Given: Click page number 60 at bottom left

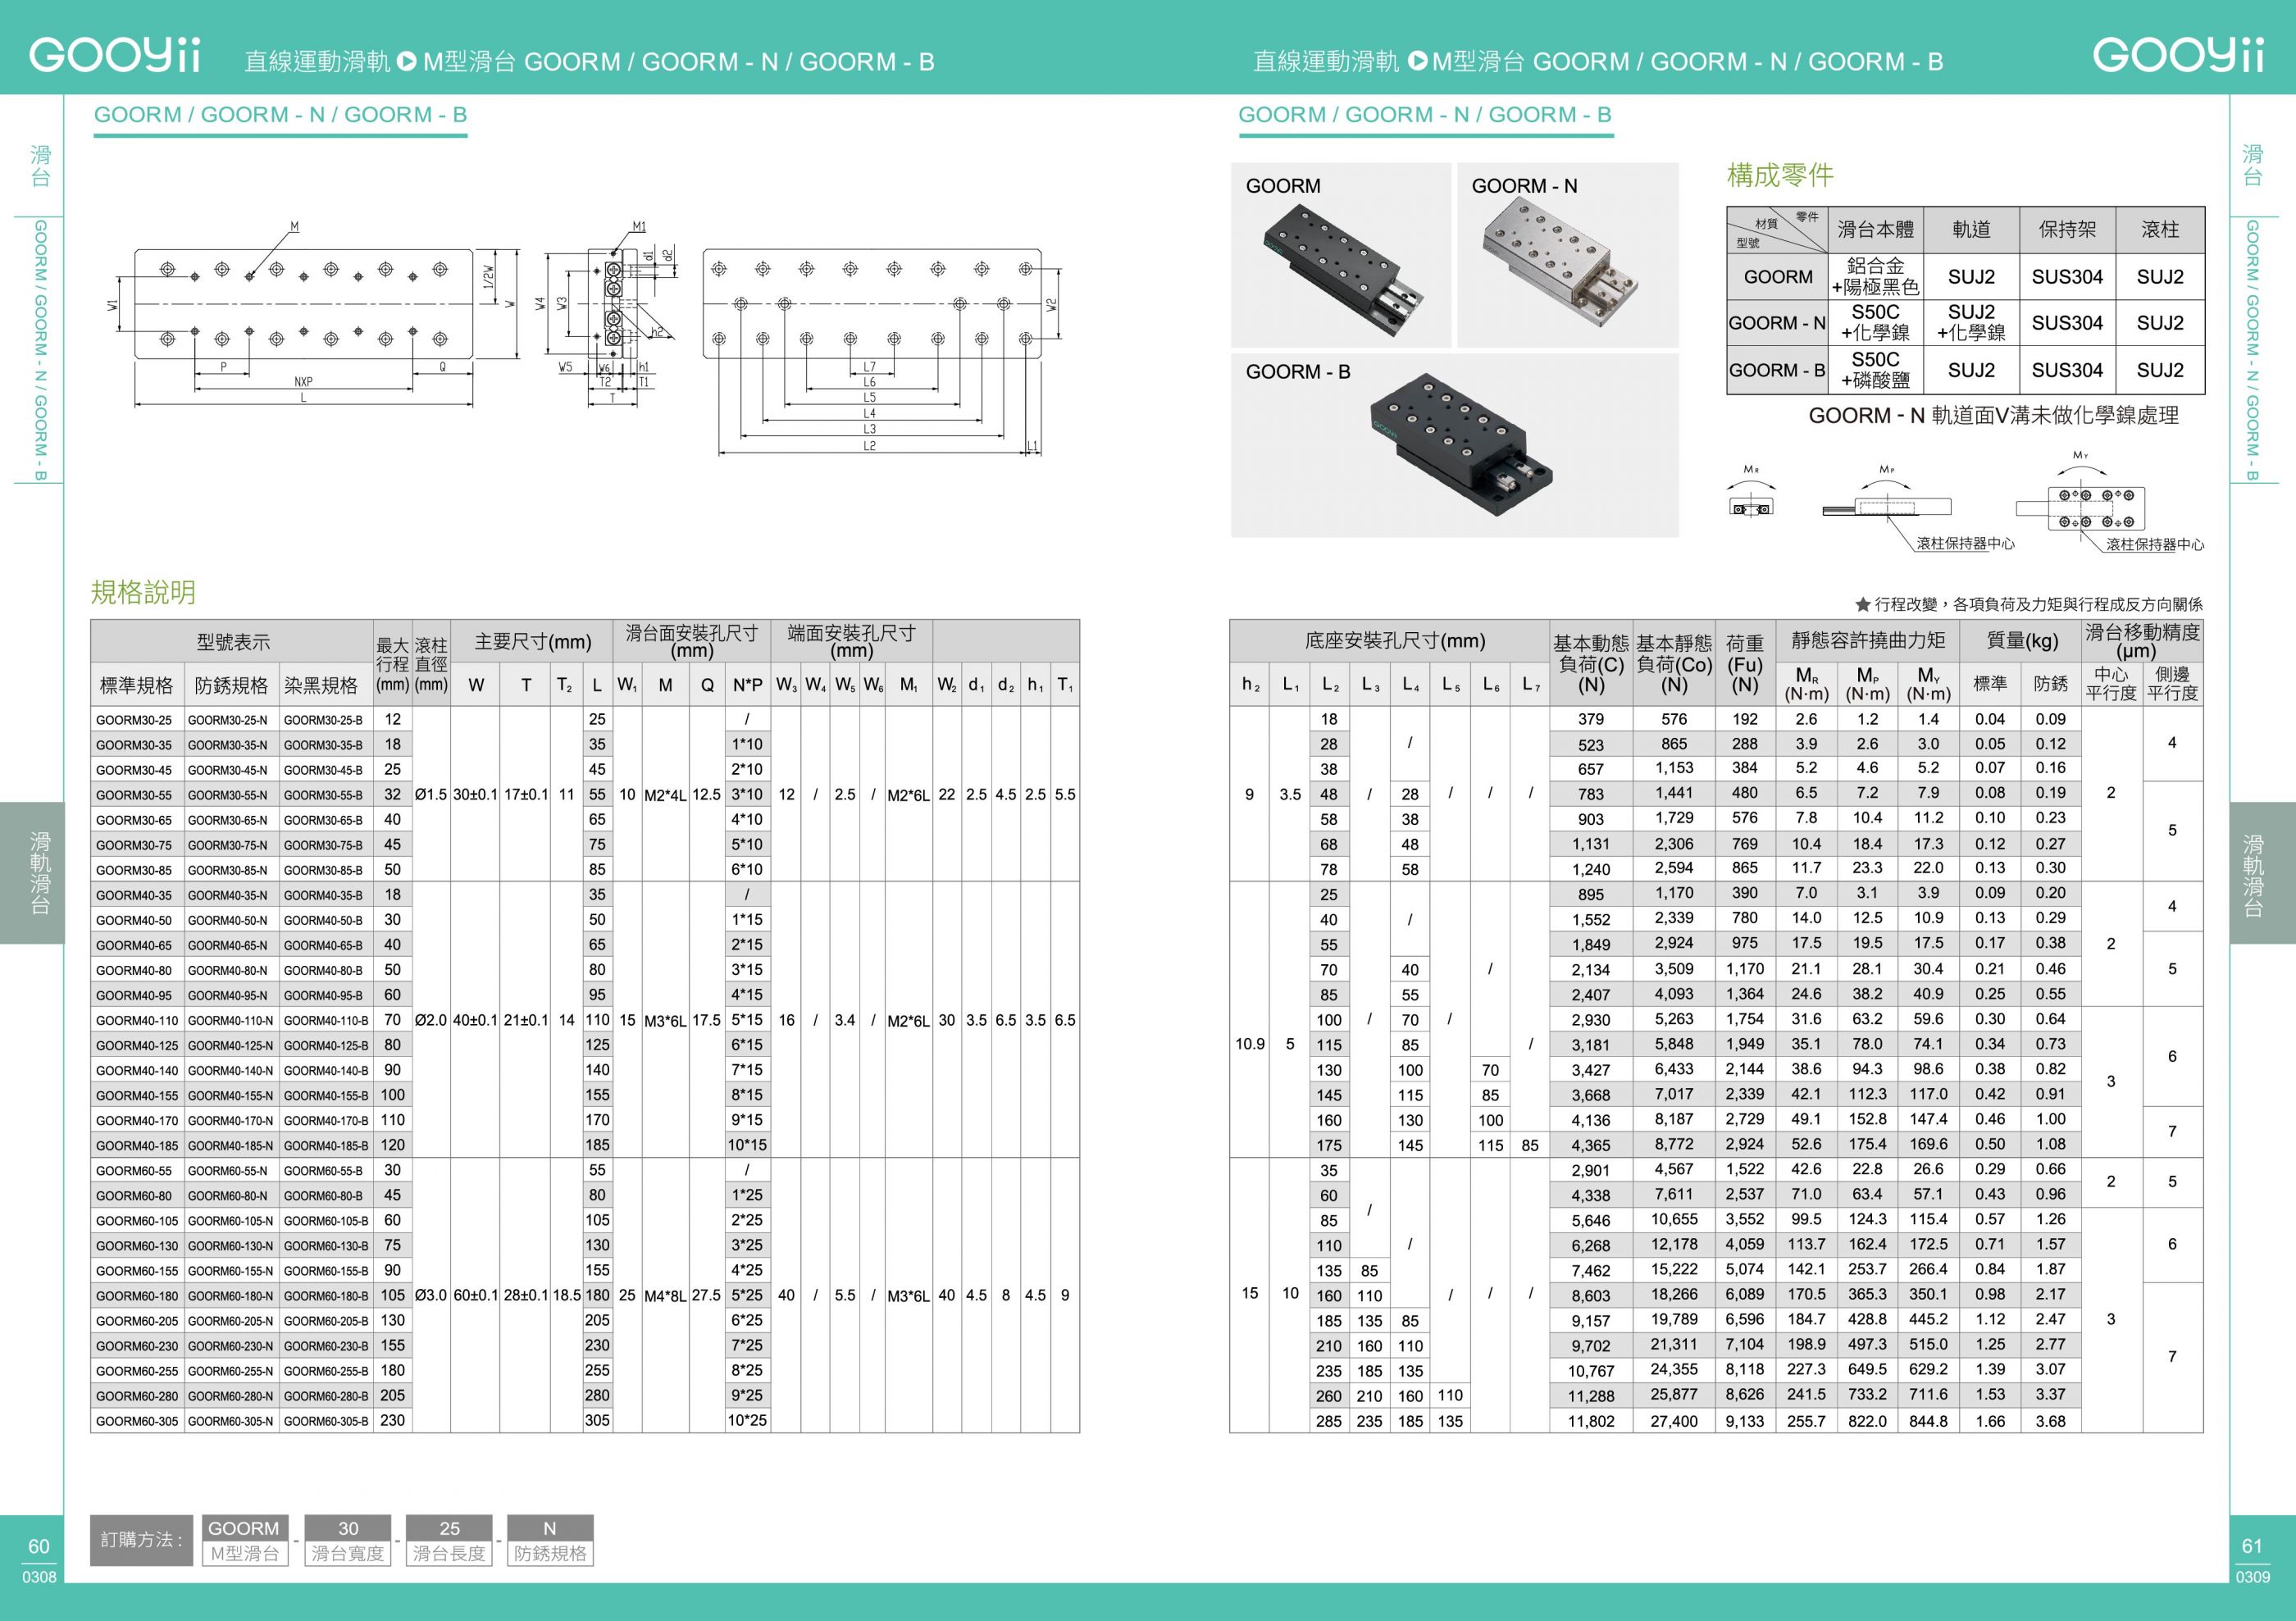Looking at the screenshot, I should click(x=39, y=1546).
